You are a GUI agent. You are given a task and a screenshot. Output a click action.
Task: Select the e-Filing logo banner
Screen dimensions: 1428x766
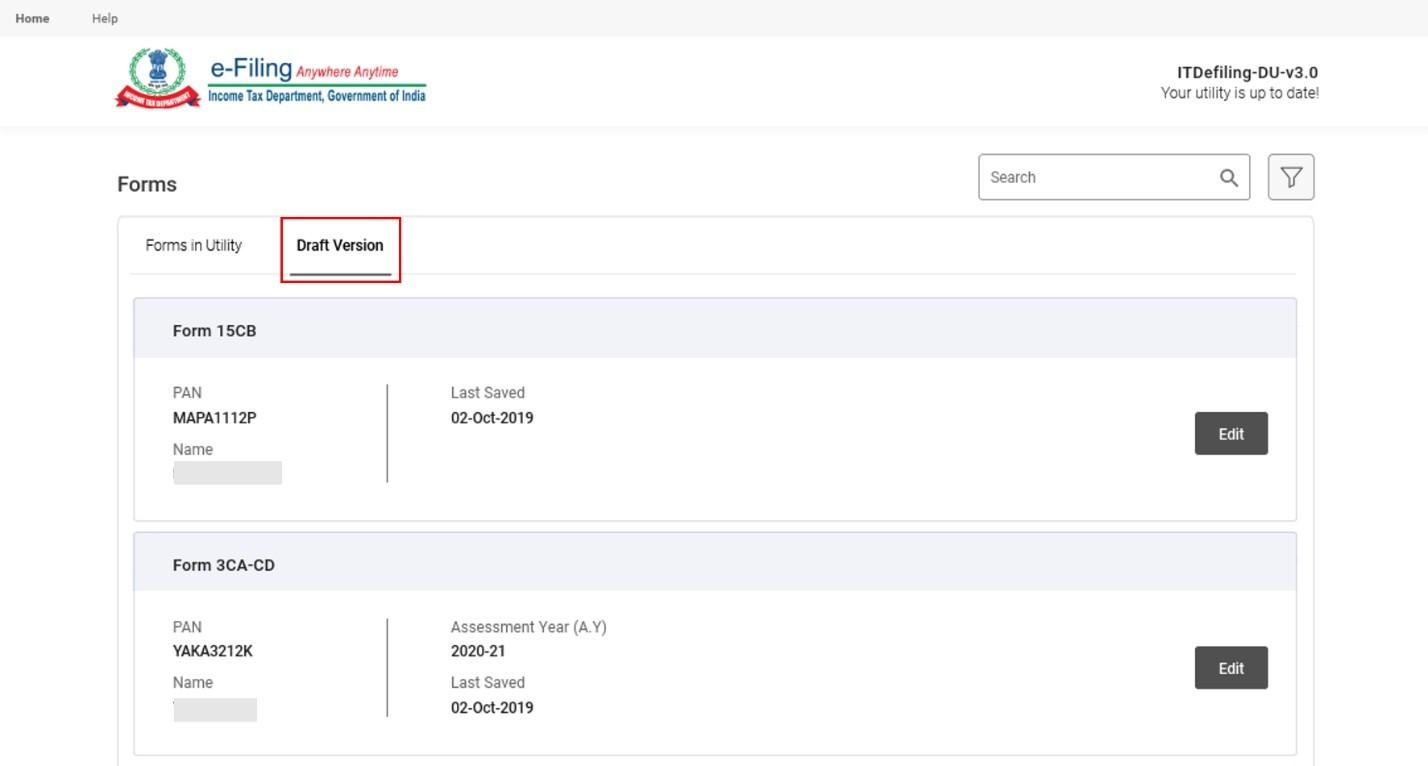248,70
